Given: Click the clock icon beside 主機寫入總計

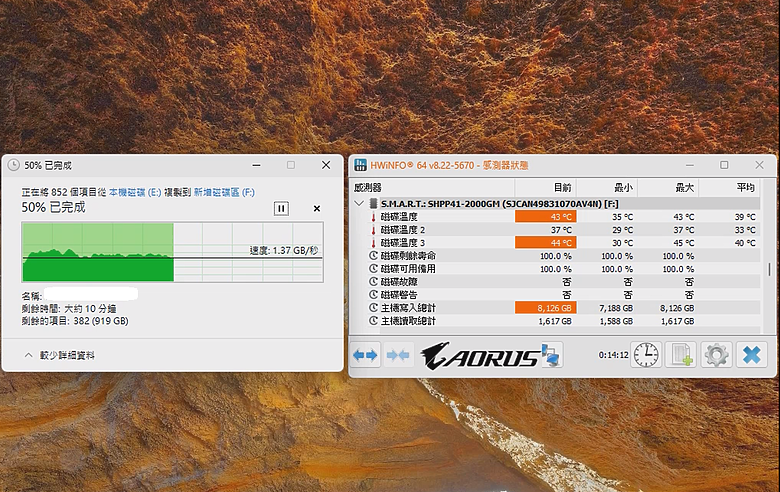Looking at the screenshot, I should click(x=374, y=308).
